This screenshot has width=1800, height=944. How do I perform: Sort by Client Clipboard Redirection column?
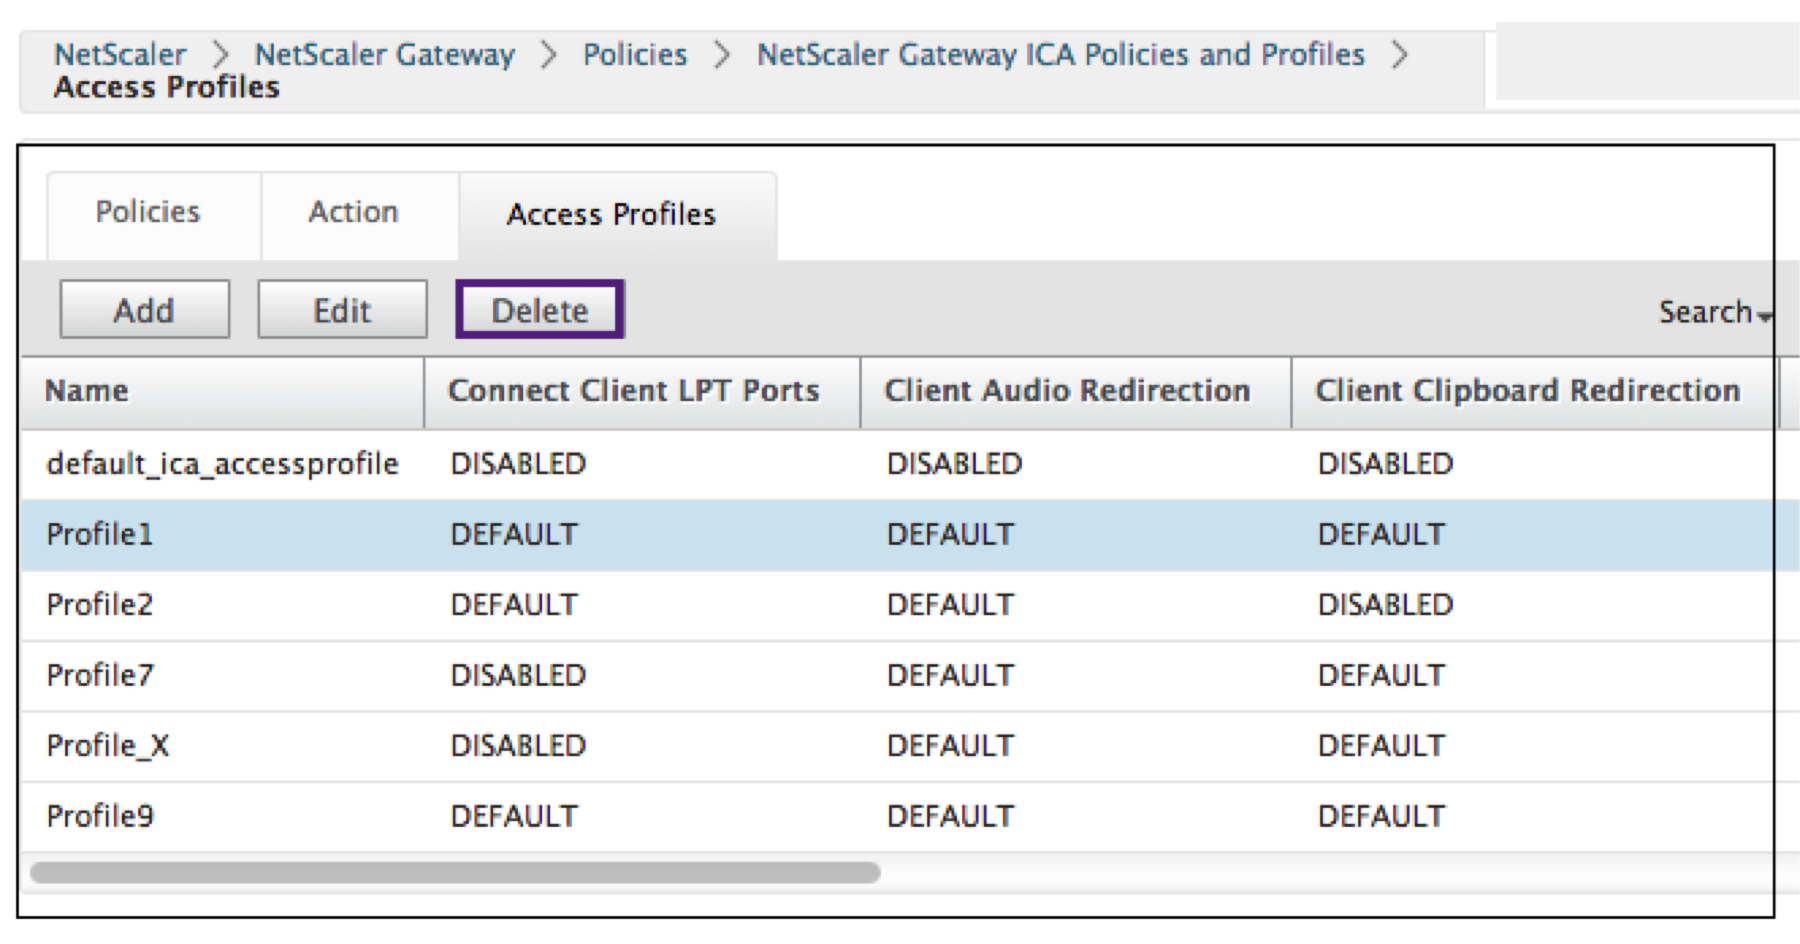pos(1527,391)
